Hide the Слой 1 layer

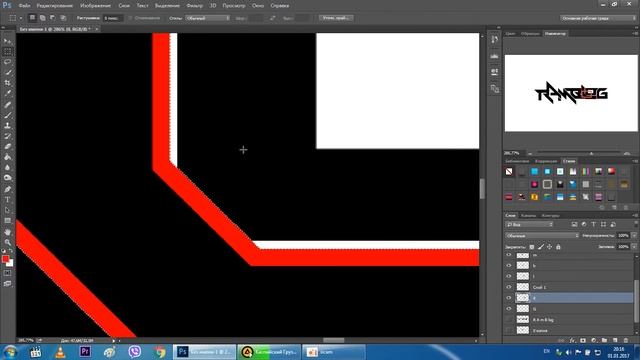pos(509,287)
